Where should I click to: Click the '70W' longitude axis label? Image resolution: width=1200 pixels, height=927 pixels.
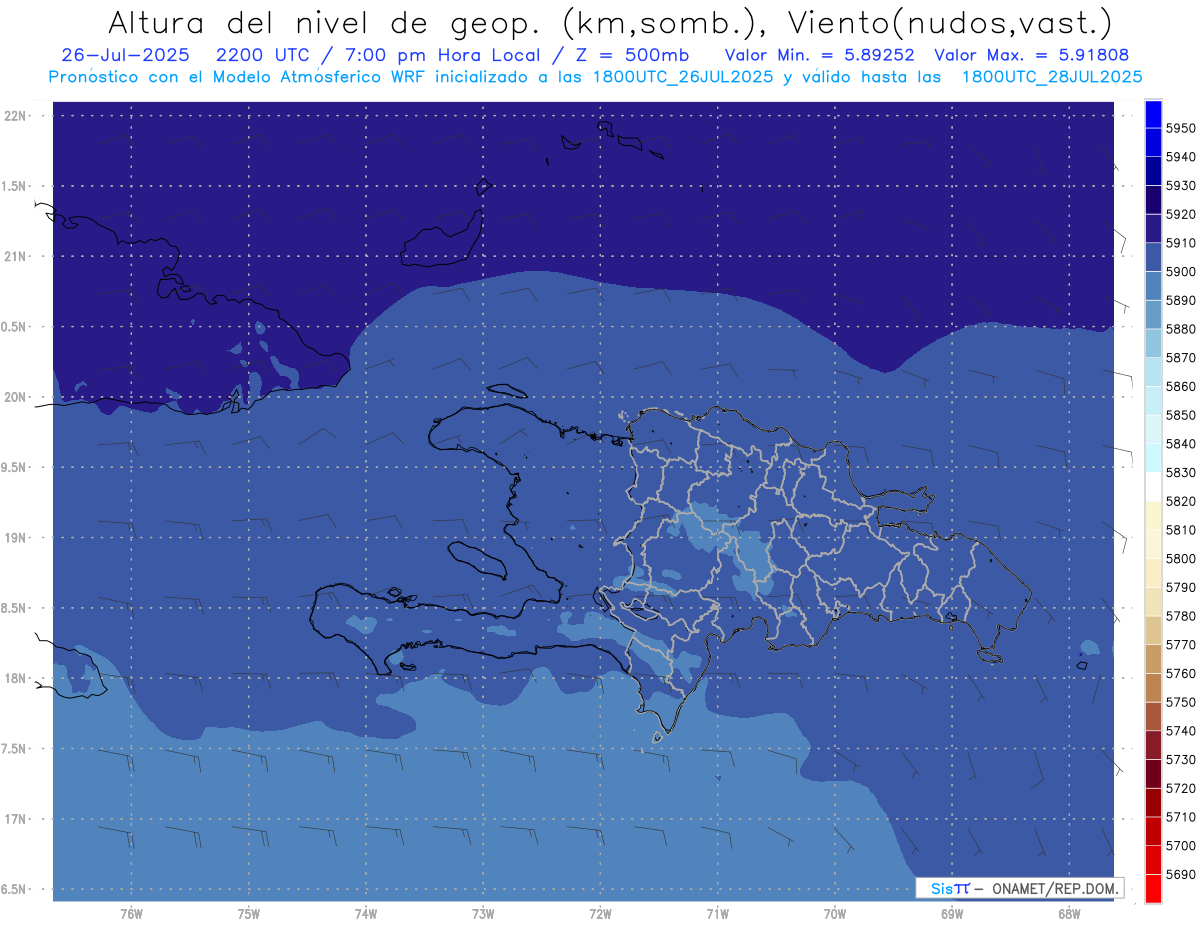[835, 914]
